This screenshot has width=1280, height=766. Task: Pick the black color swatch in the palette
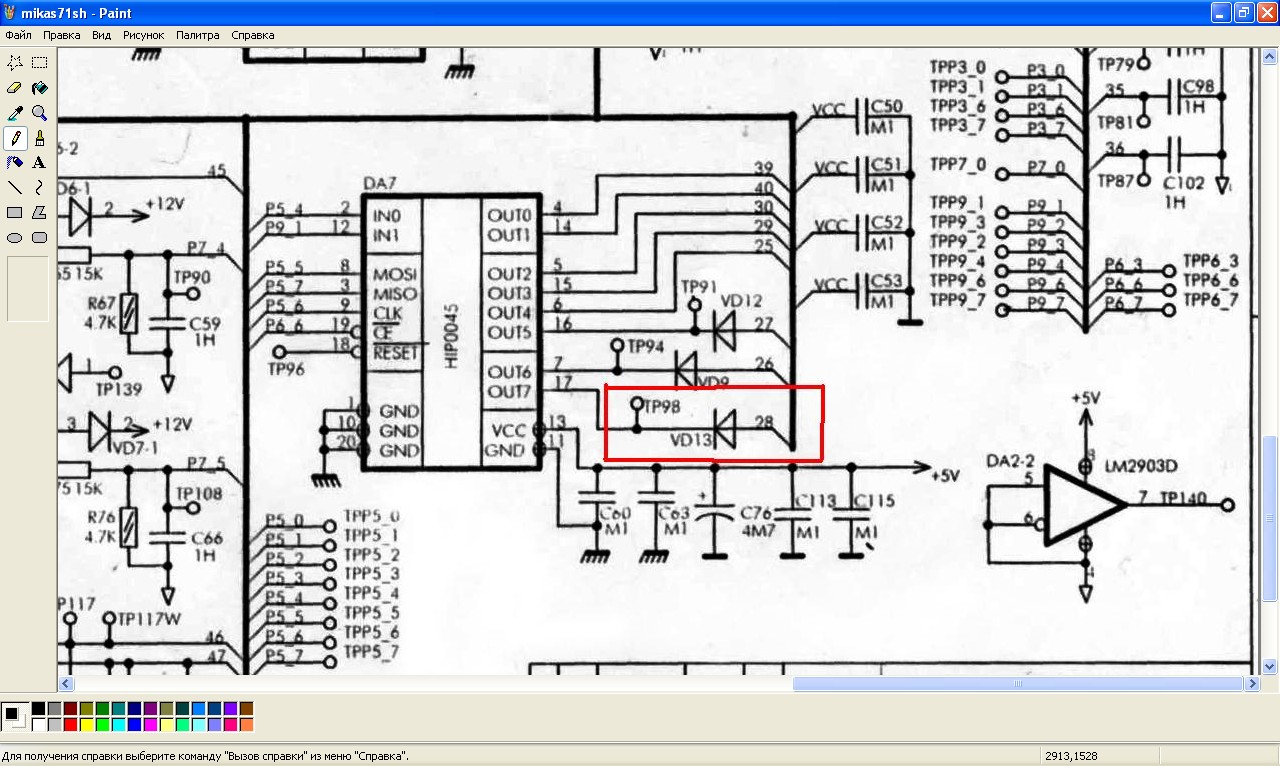(x=39, y=708)
